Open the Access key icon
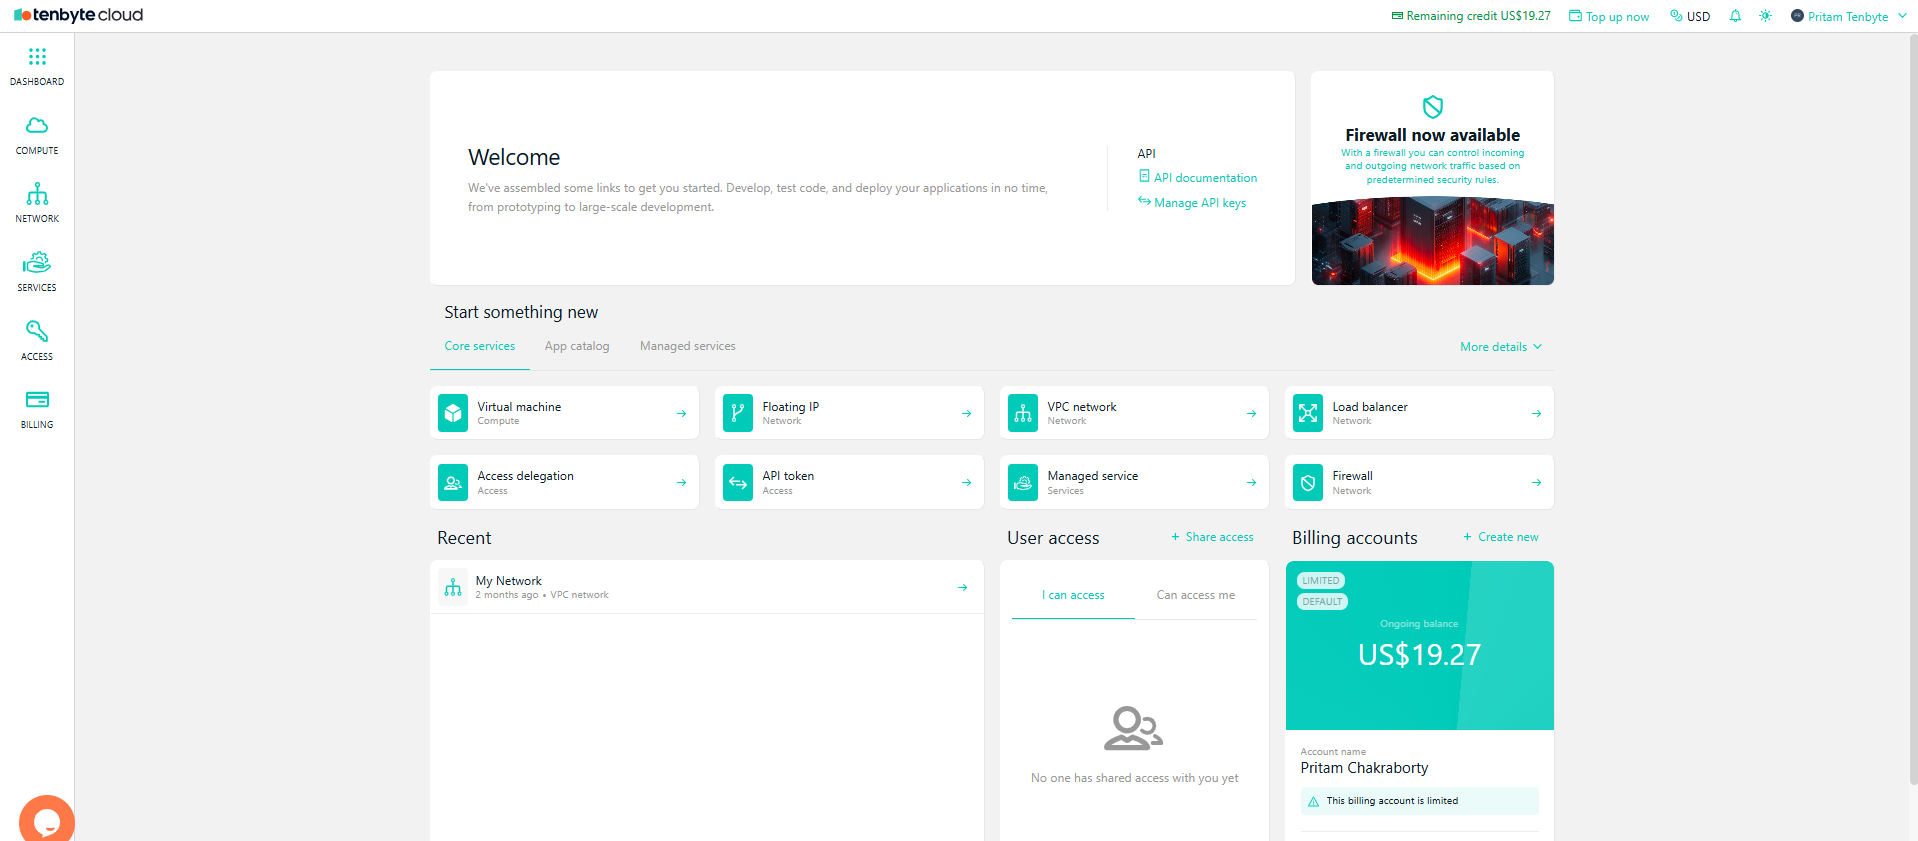 (37, 331)
